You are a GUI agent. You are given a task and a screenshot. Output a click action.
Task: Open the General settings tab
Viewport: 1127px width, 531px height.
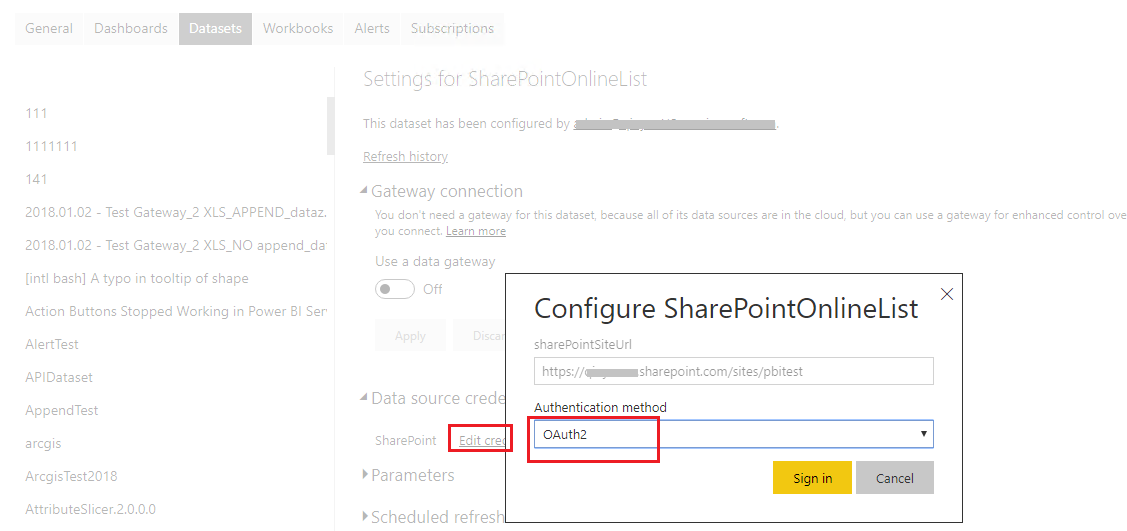[x=49, y=29]
